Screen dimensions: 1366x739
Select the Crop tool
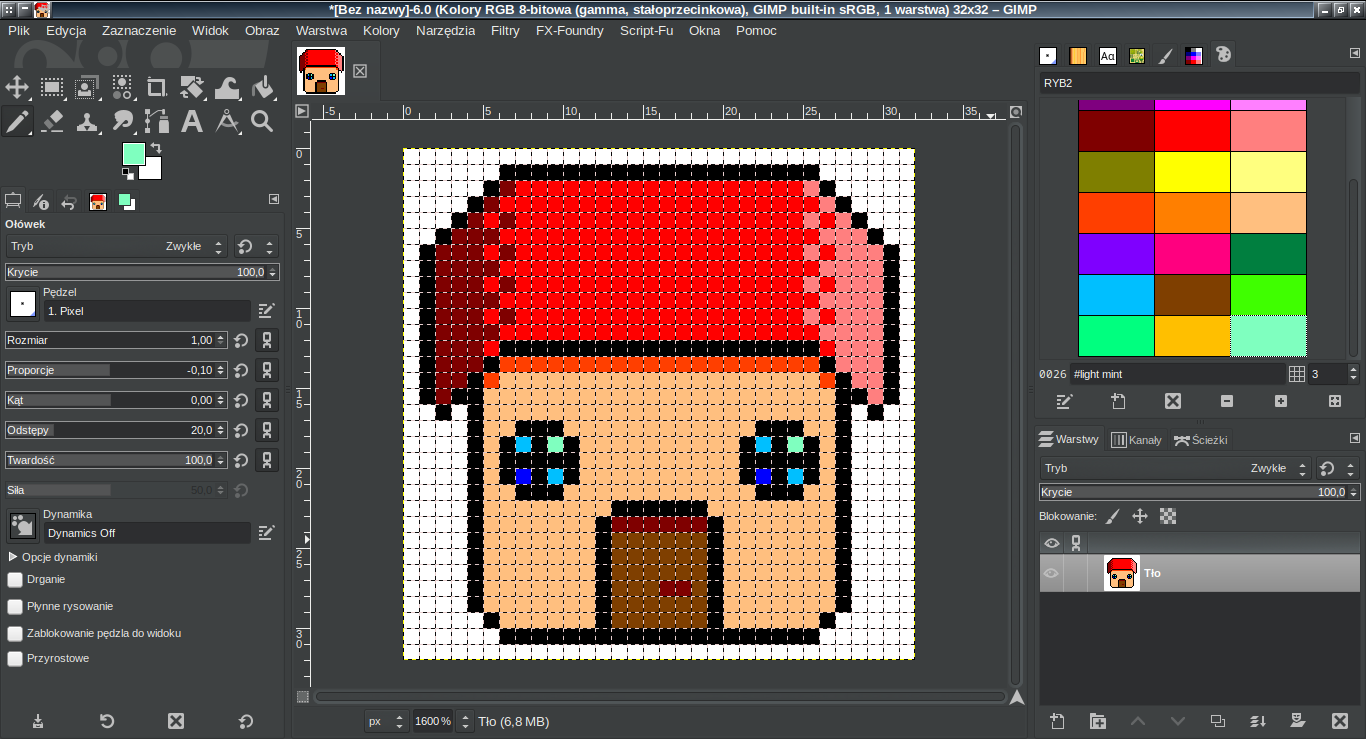[x=157, y=87]
